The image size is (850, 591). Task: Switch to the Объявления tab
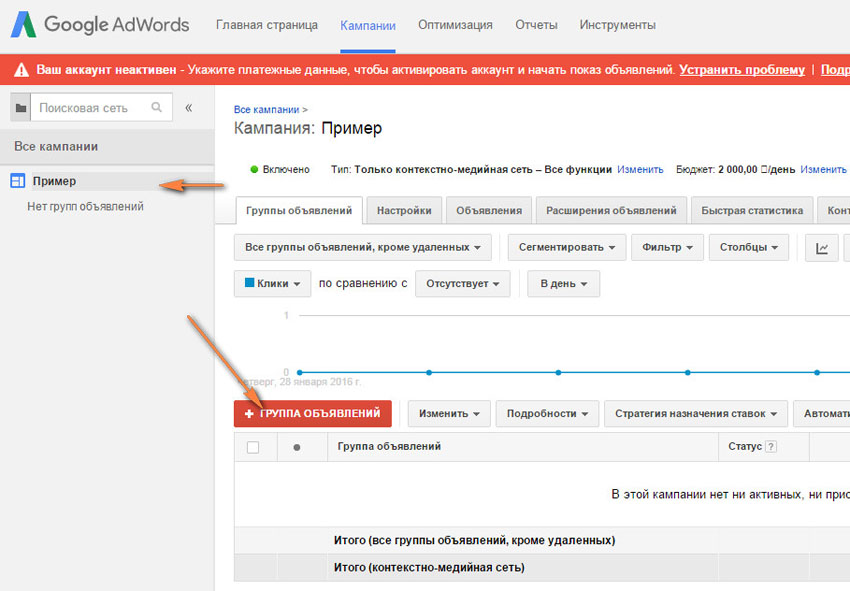[x=489, y=210]
